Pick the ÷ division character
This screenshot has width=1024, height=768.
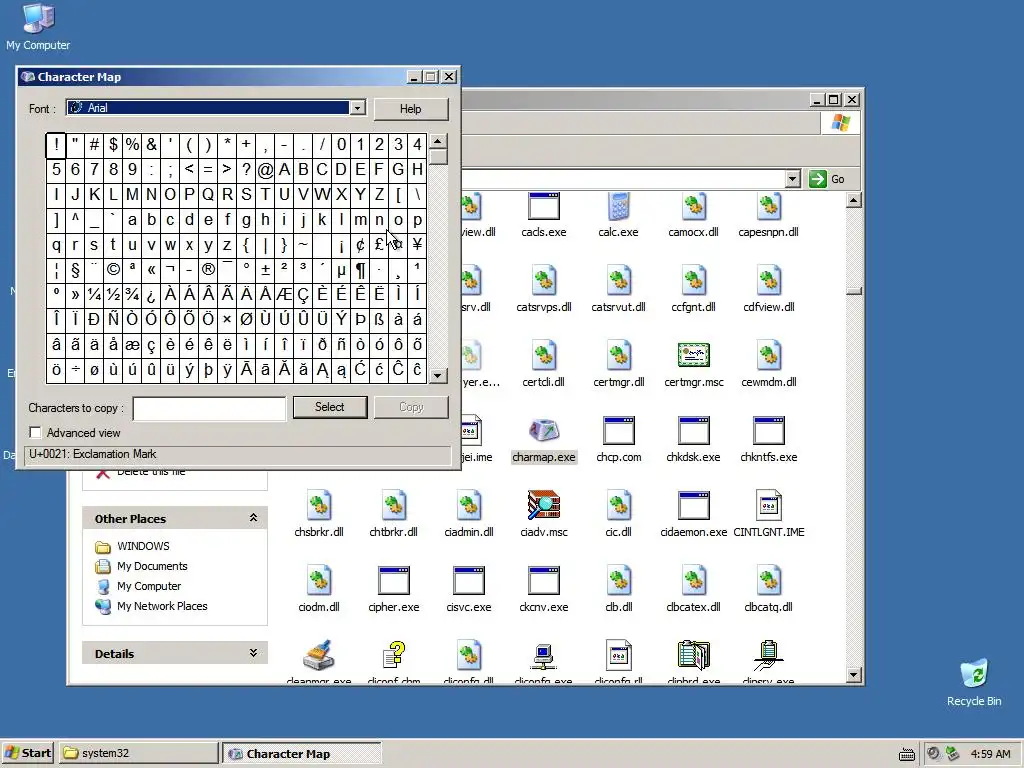(75, 370)
